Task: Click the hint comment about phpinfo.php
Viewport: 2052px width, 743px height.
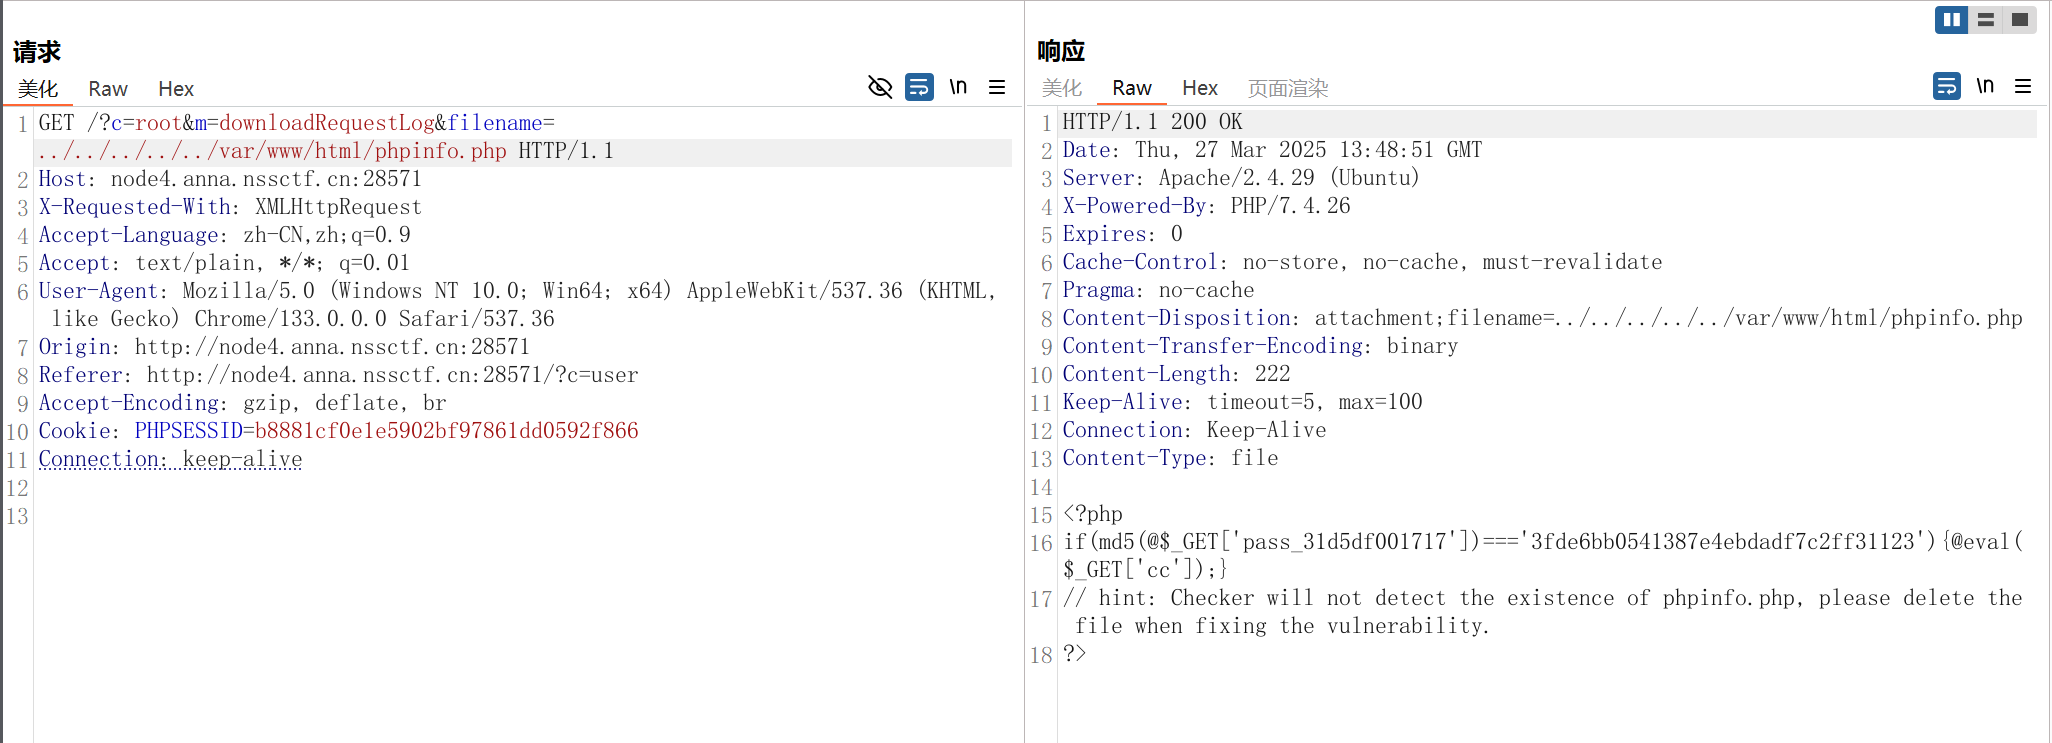Action: [1542, 612]
